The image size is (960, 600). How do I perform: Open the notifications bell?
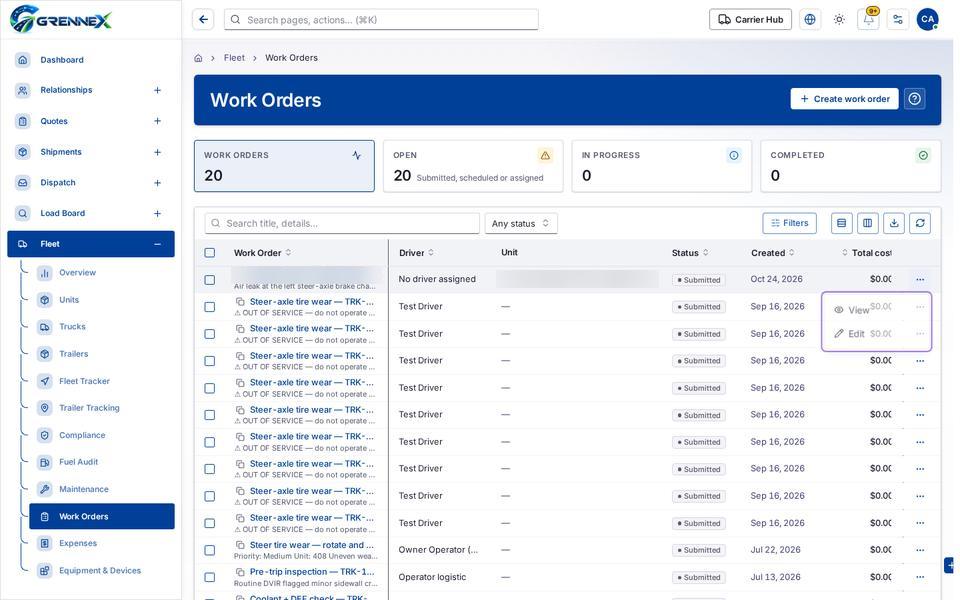pos(868,20)
